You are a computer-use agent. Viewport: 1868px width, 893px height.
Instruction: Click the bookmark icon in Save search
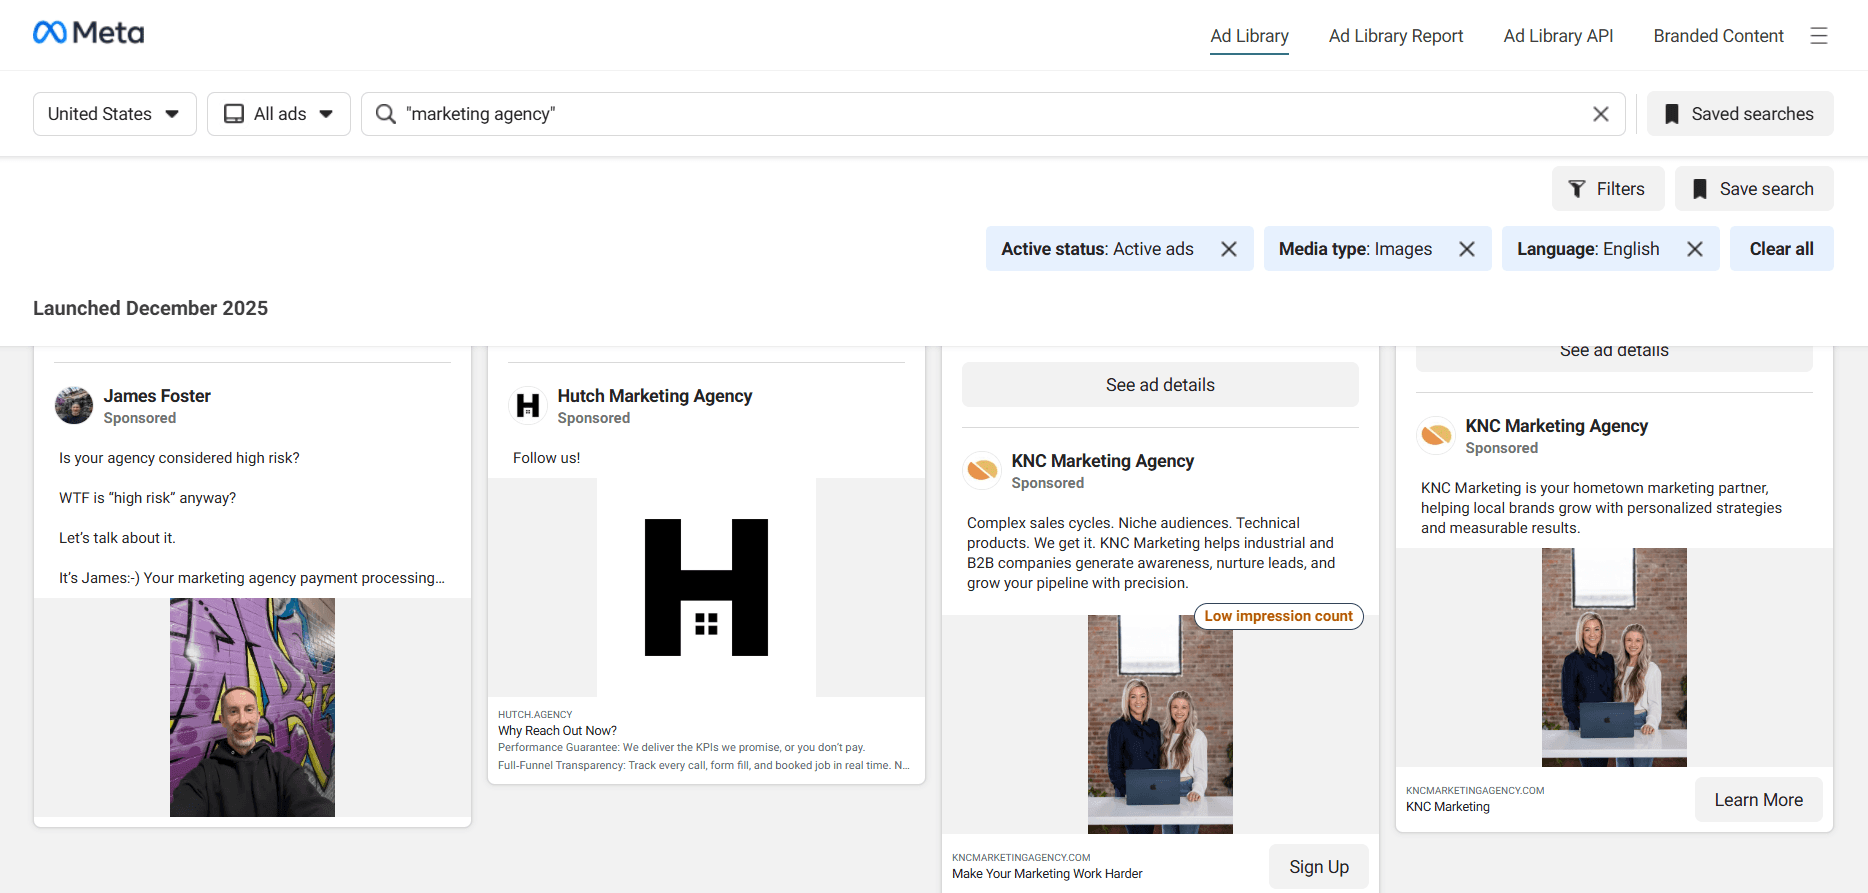[1699, 189]
